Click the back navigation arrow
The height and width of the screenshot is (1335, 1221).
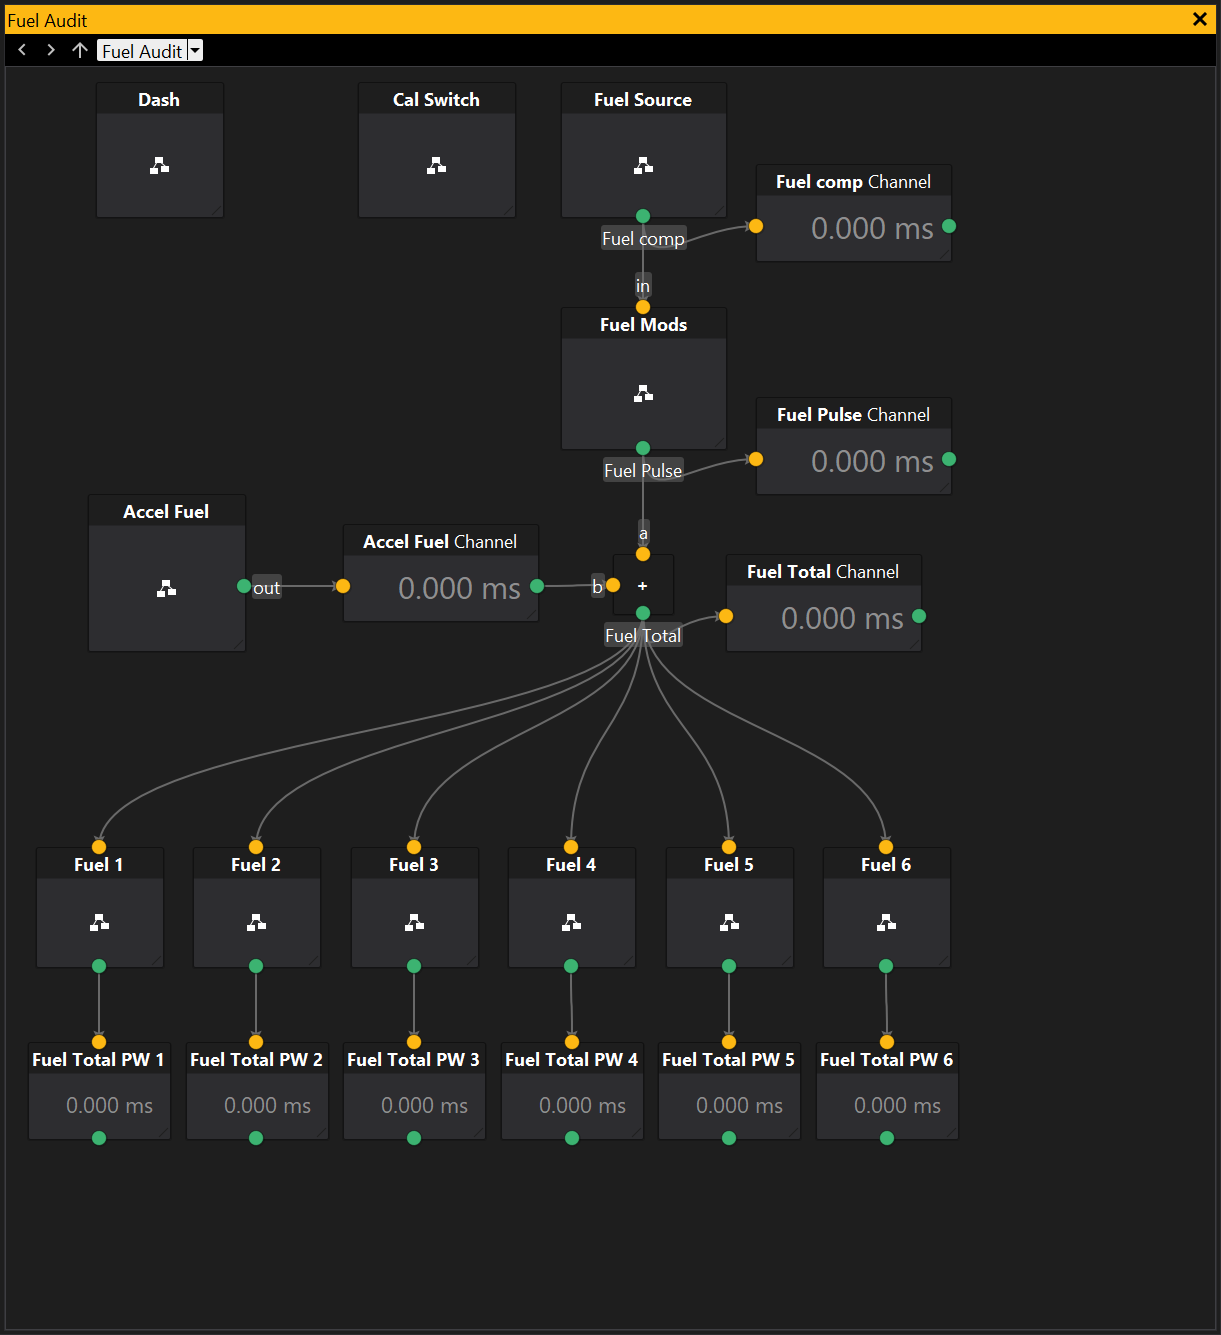22,50
